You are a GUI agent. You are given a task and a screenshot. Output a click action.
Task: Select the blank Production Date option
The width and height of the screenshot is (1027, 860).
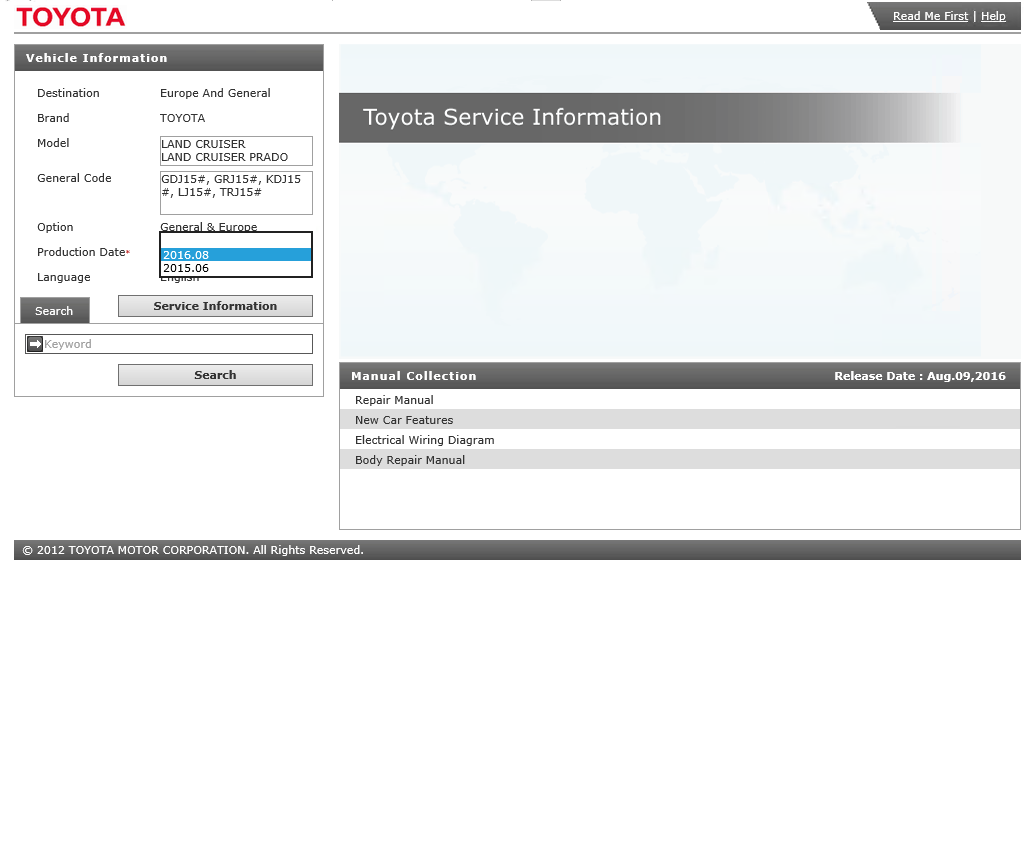(x=236, y=241)
